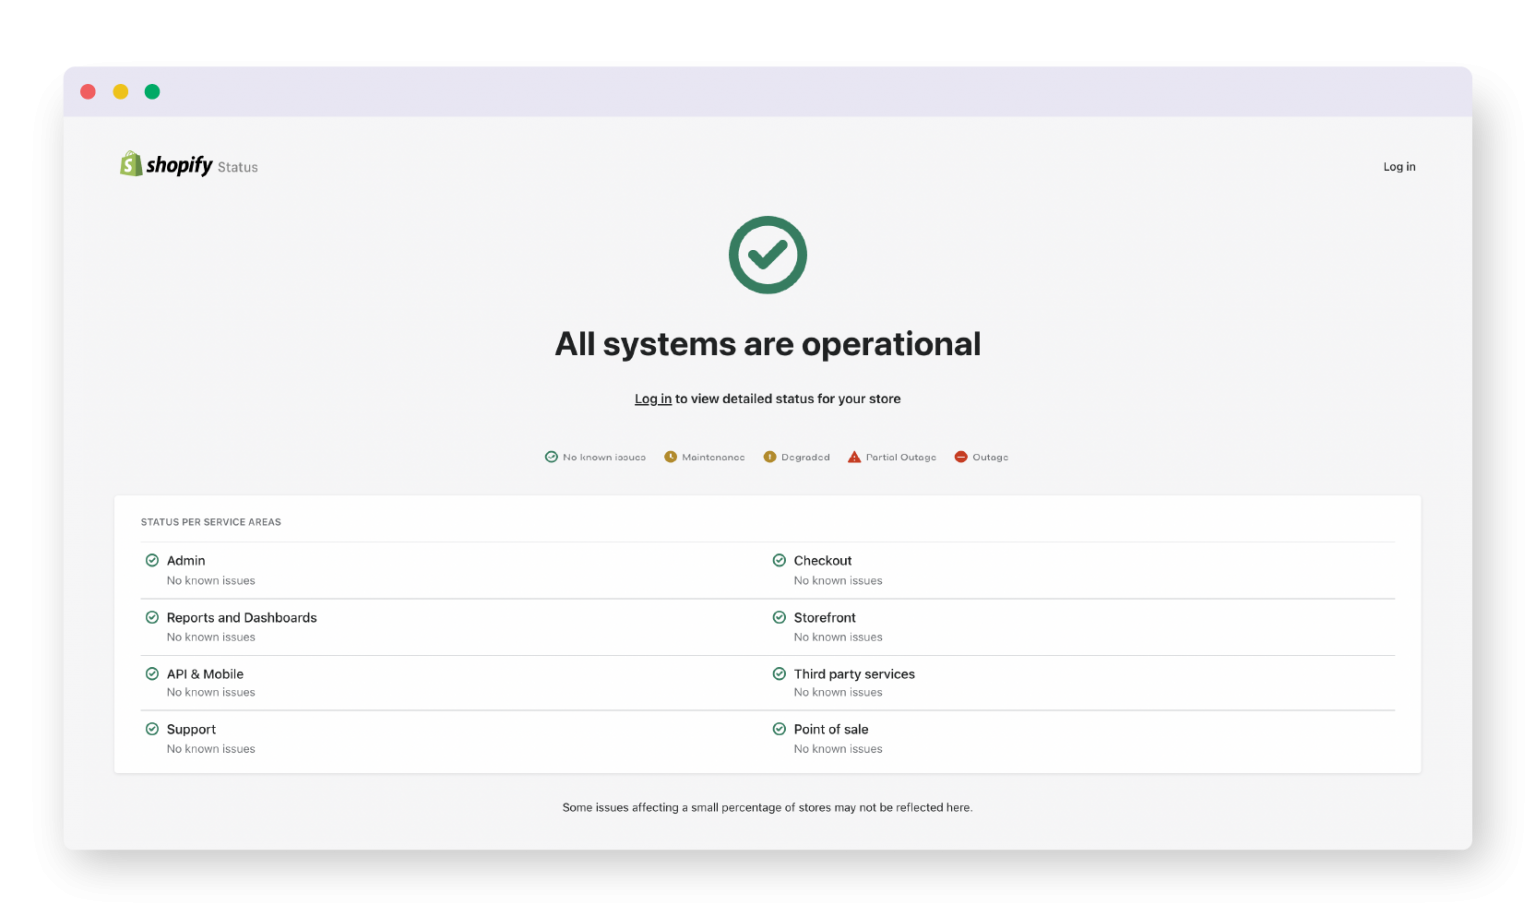Select the Support service row
This screenshot has height=917, width=1536.
pos(190,729)
